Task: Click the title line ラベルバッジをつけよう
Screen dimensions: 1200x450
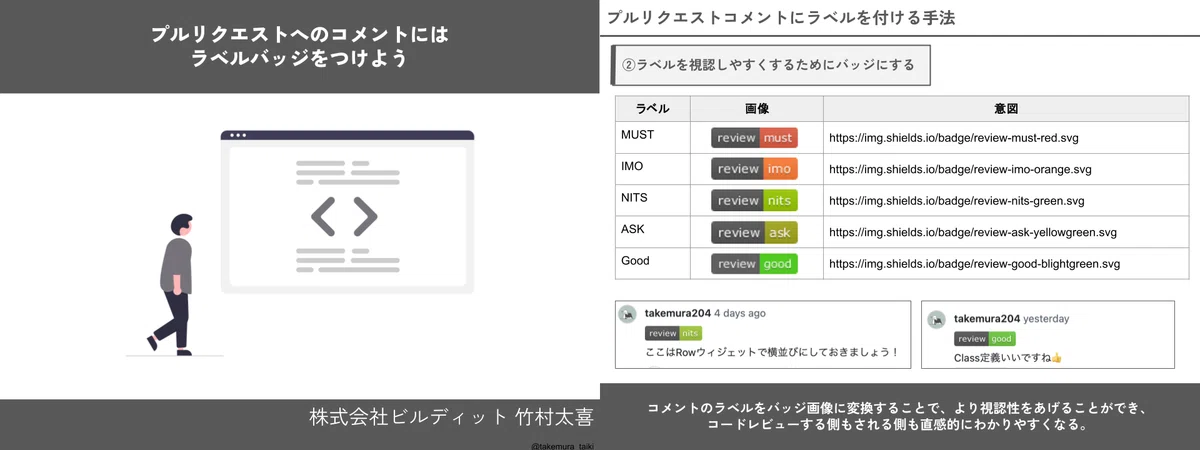Action: pos(299,59)
